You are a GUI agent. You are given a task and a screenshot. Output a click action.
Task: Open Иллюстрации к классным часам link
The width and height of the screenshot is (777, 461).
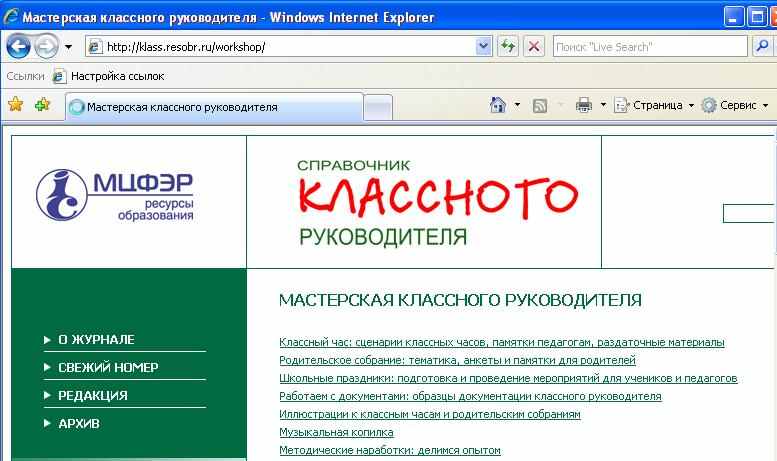coord(430,414)
